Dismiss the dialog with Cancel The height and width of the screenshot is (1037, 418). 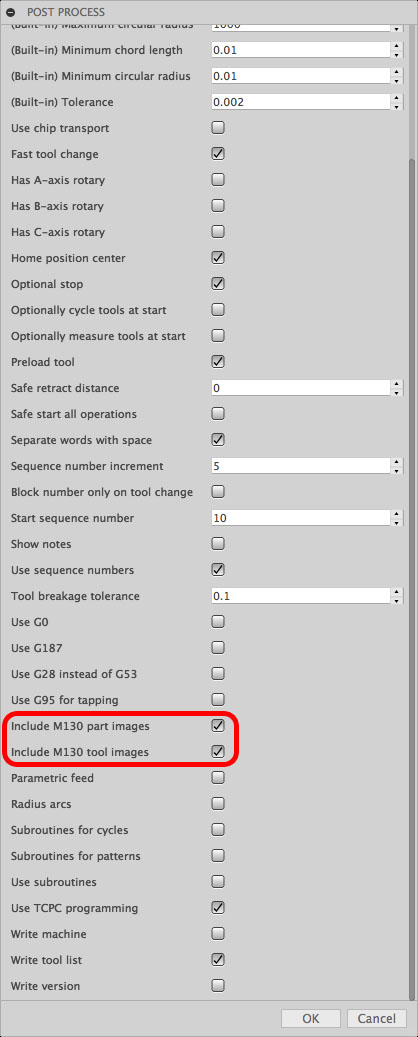click(376, 1018)
